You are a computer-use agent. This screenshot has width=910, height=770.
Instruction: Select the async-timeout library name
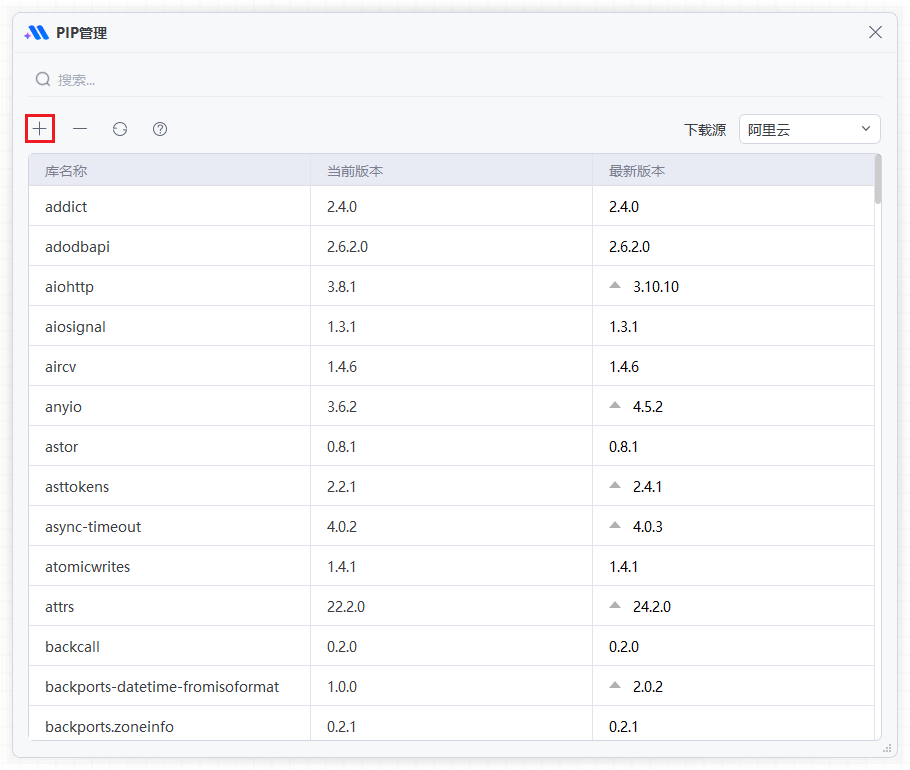coord(93,527)
